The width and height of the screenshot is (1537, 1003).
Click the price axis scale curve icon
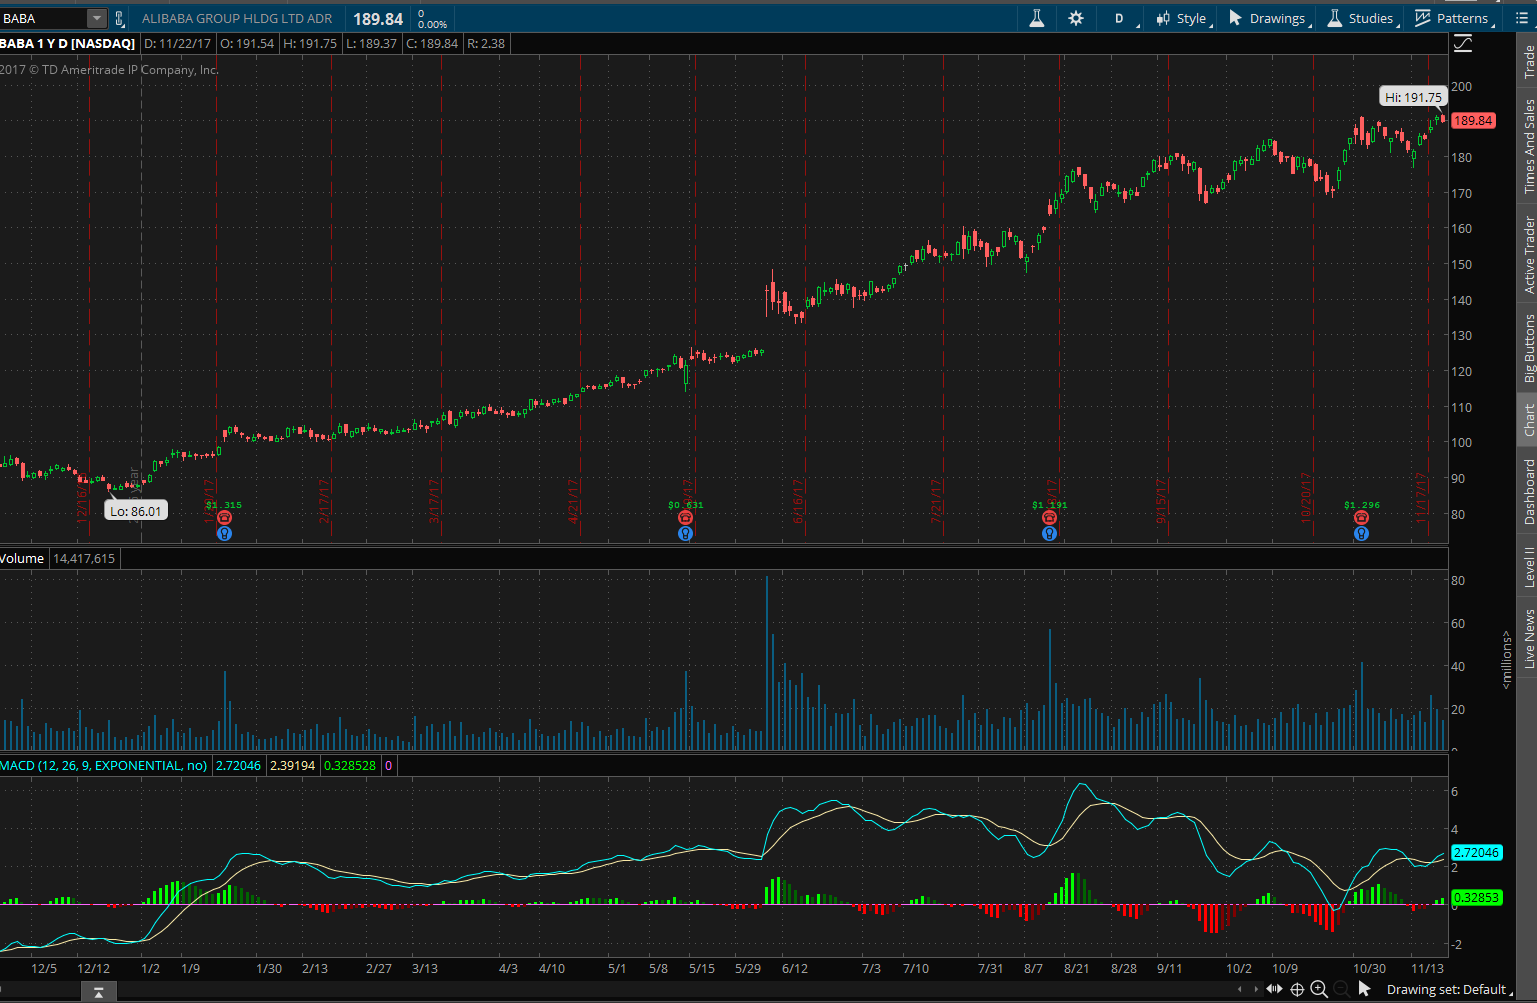click(1463, 43)
